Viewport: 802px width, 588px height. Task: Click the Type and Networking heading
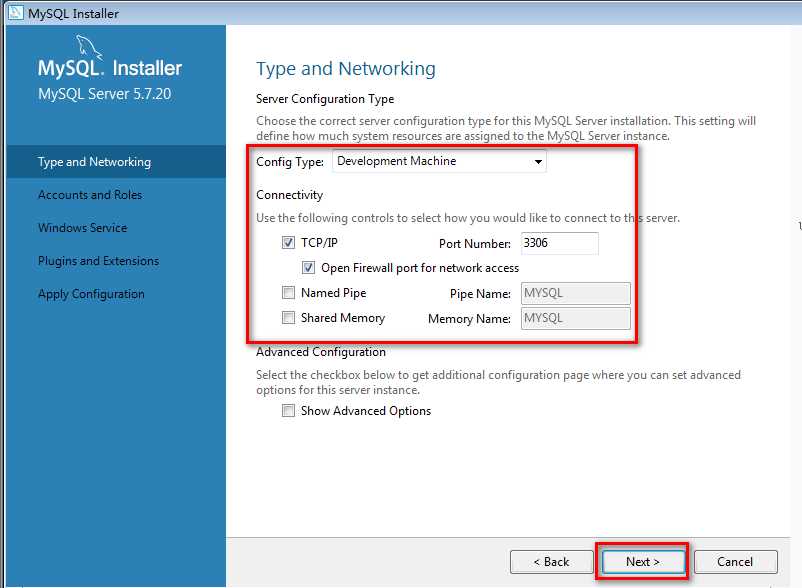coord(346,69)
